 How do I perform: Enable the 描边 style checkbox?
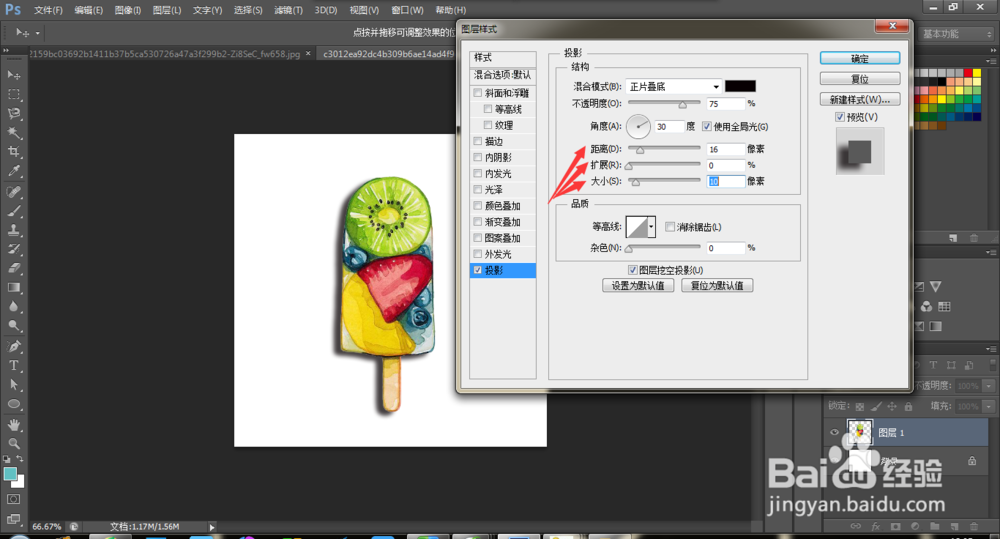(478, 141)
